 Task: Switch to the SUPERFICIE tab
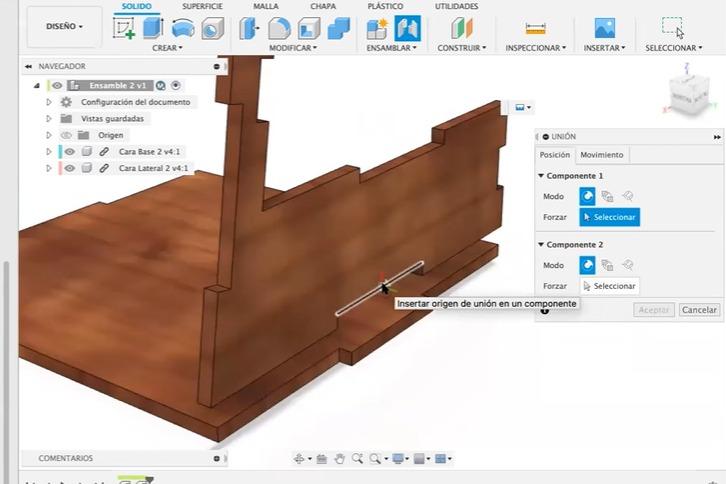tap(202, 6)
